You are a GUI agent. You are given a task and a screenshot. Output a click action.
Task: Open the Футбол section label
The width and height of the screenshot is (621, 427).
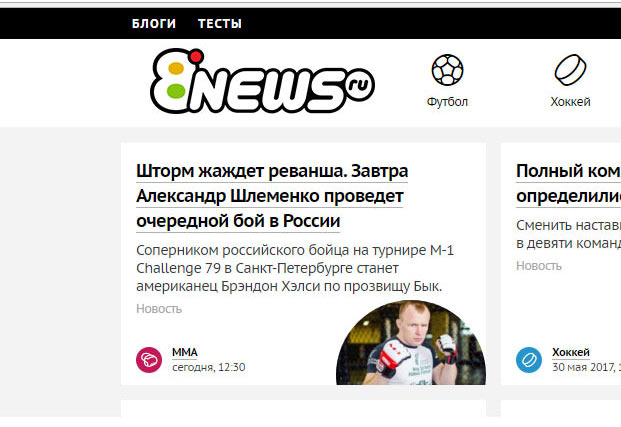coord(447,102)
